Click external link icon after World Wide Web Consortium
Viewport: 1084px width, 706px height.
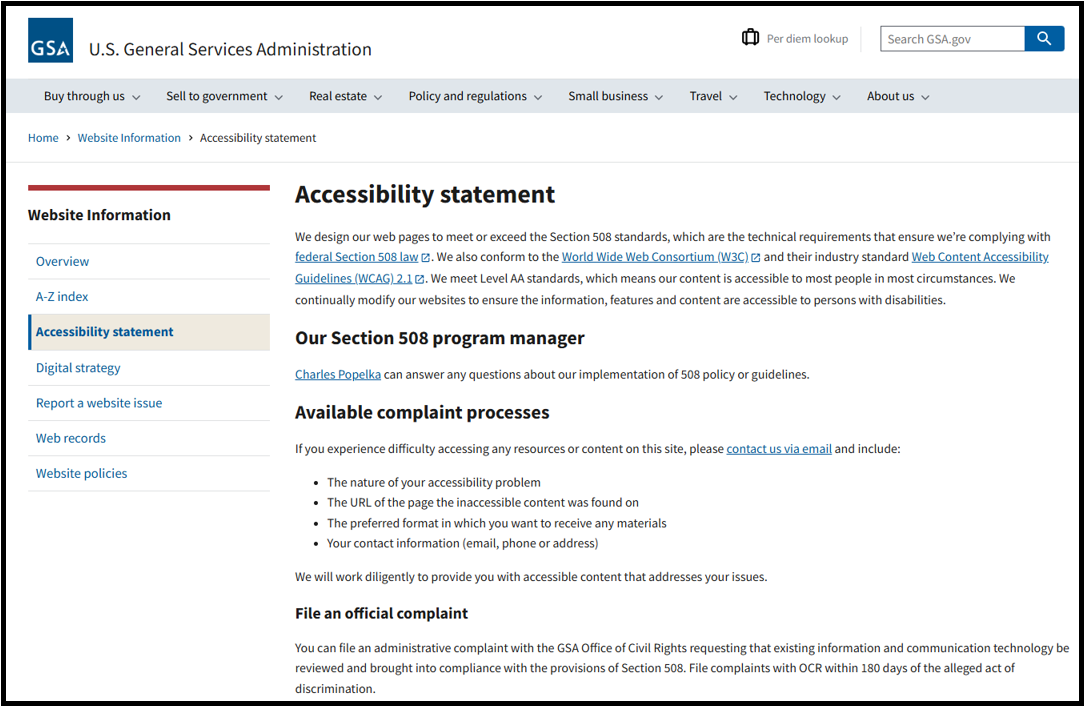click(x=756, y=258)
